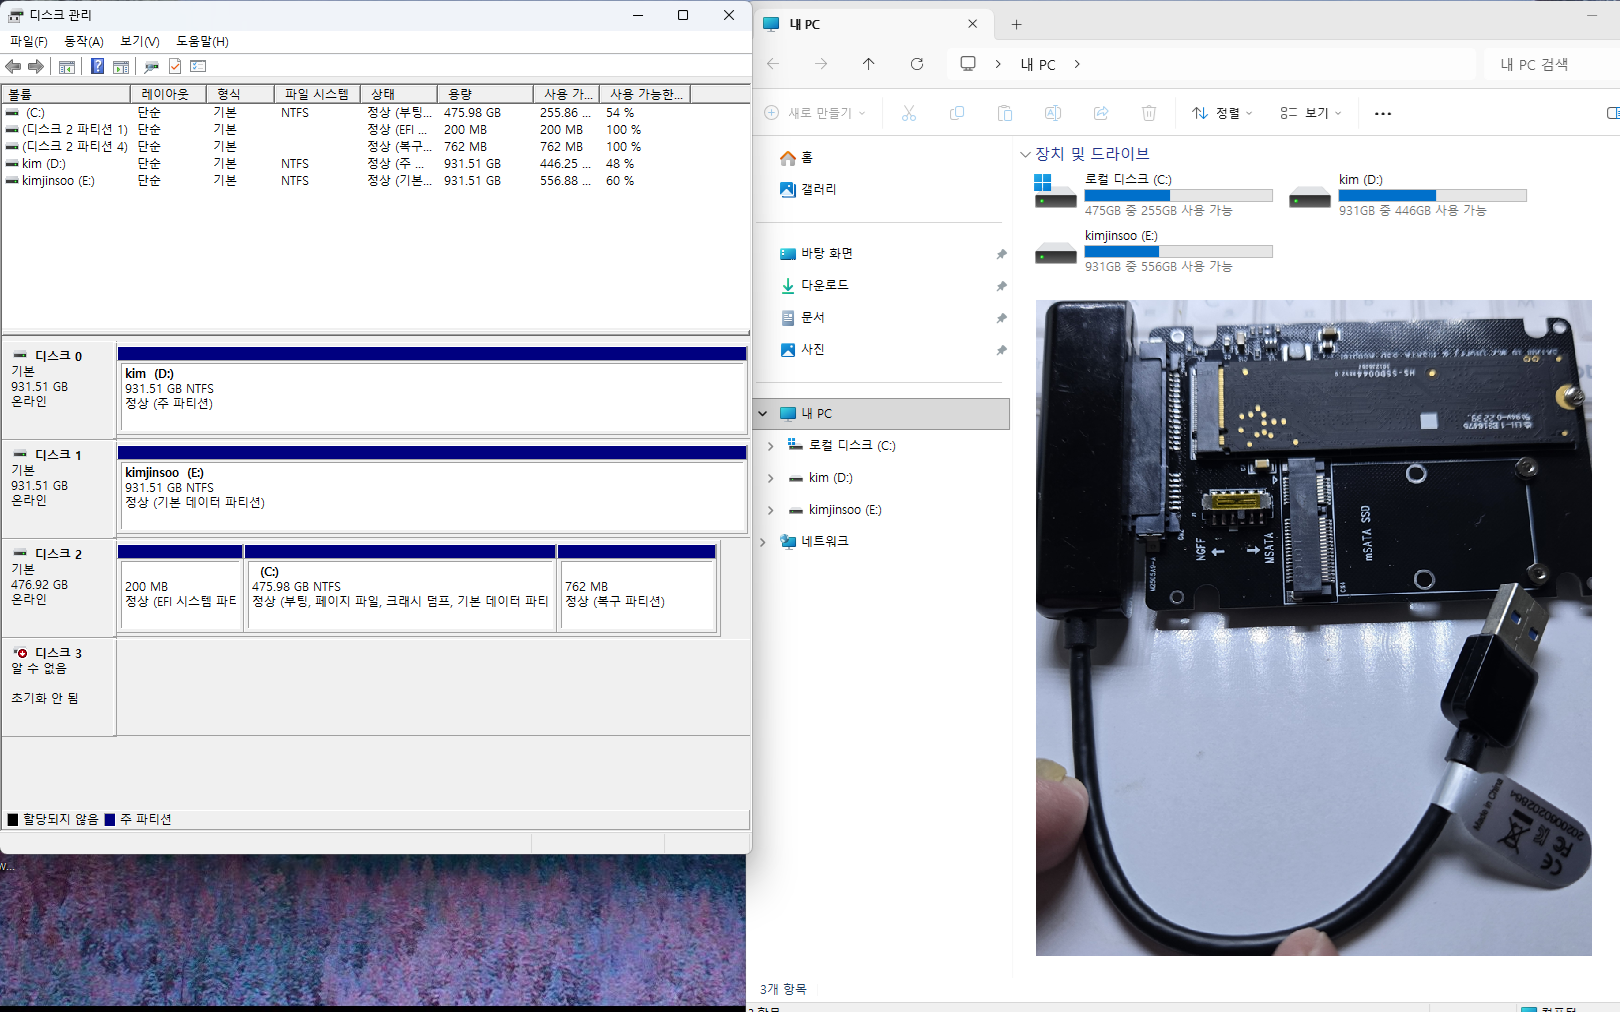Click the Help icon in Disk Management toolbar

(97, 66)
